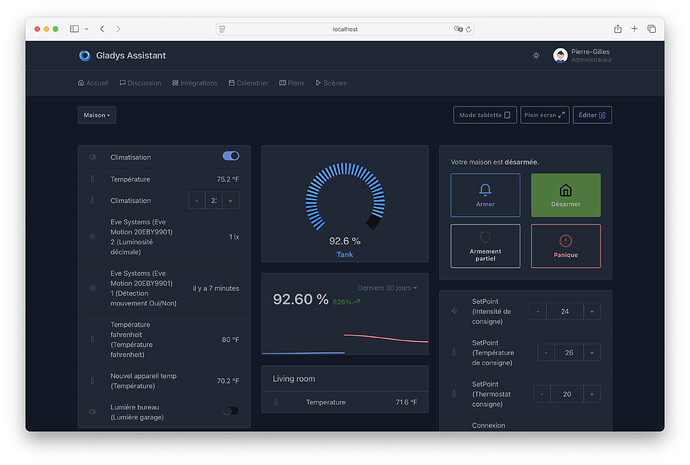Expand the Derniers 30 jours dropdown

(x=388, y=288)
